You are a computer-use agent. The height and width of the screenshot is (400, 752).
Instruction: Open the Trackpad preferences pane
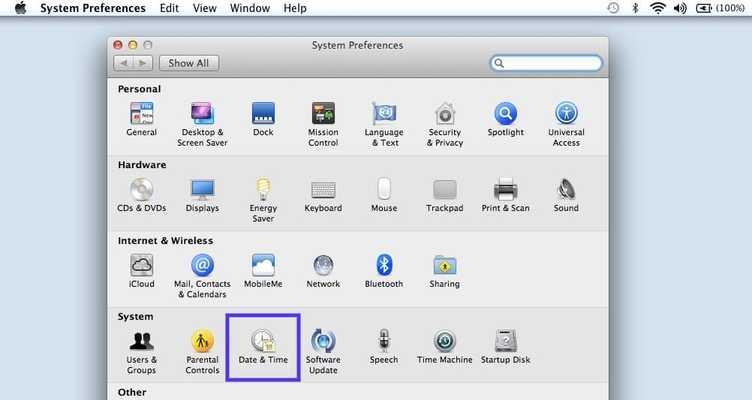[x=445, y=195]
